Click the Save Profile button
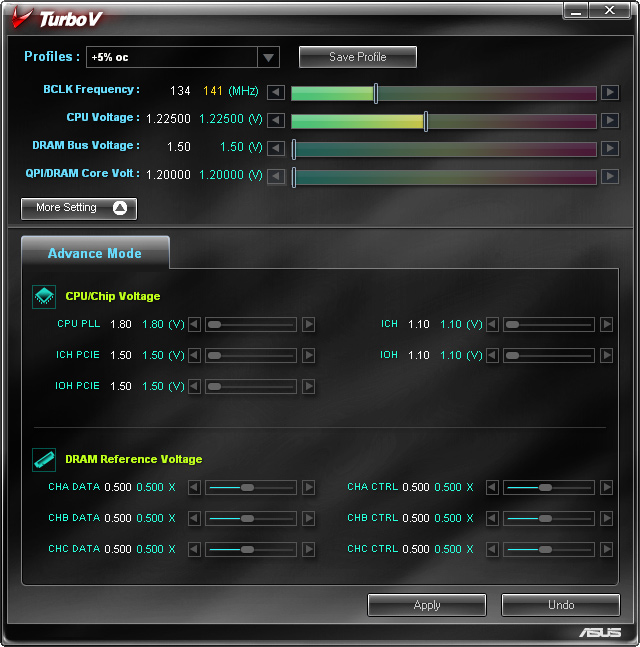640x647 pixels. coord(358,57)
